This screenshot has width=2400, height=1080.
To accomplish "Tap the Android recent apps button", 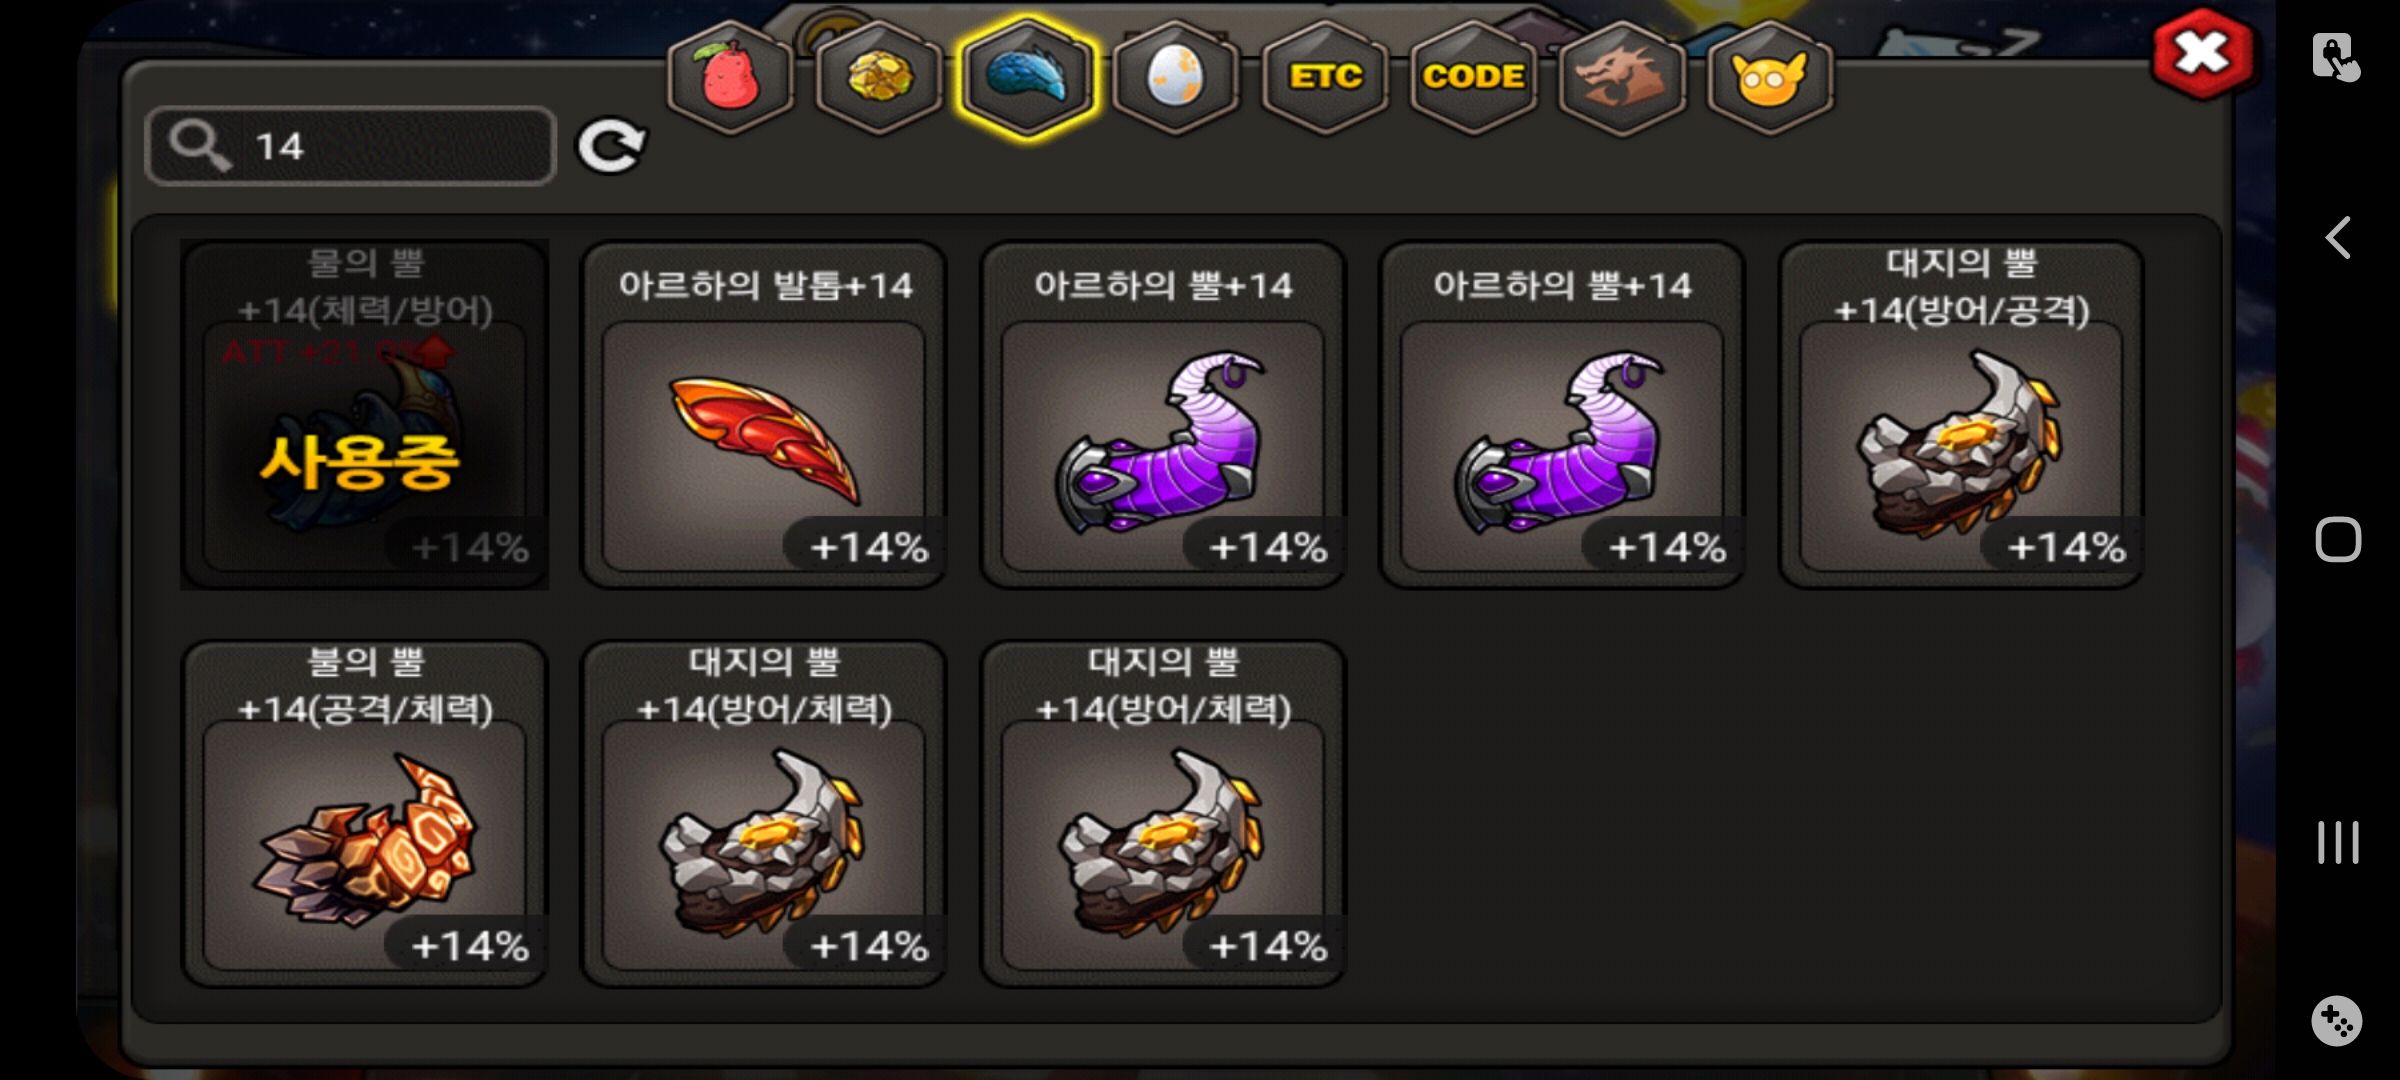I will (2338, 842).
